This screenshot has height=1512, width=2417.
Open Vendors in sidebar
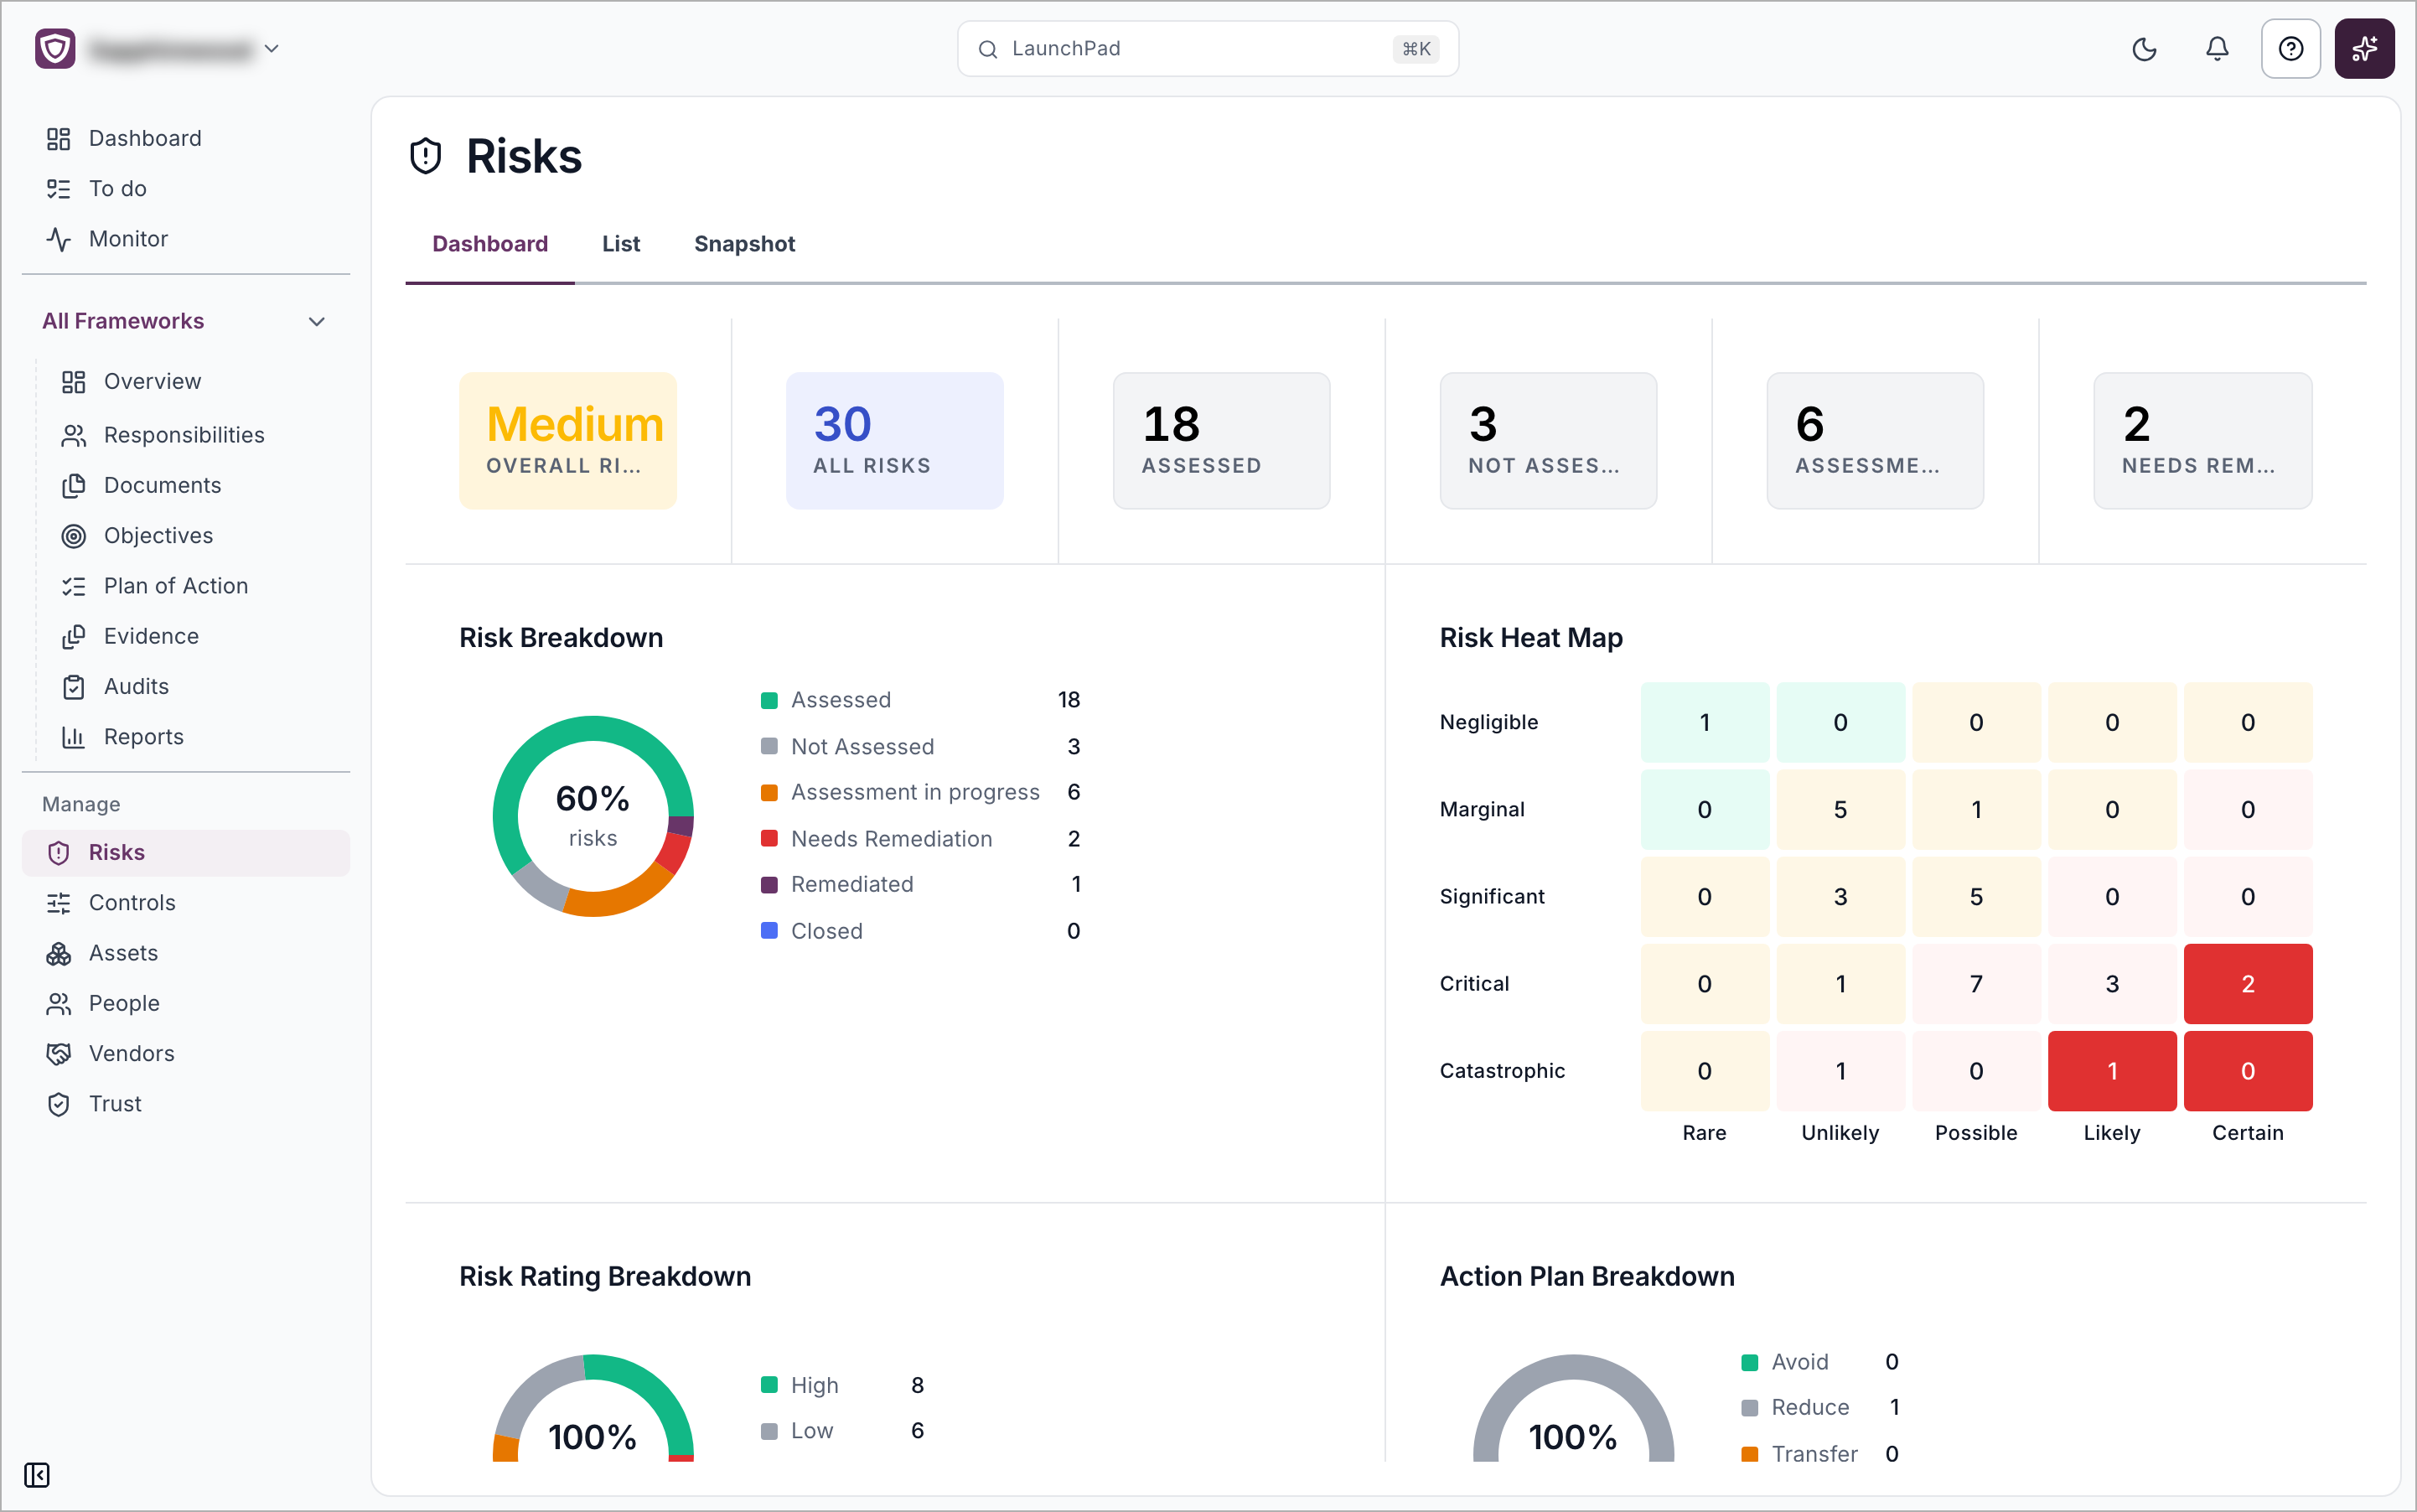click(x=186, y=1054)
